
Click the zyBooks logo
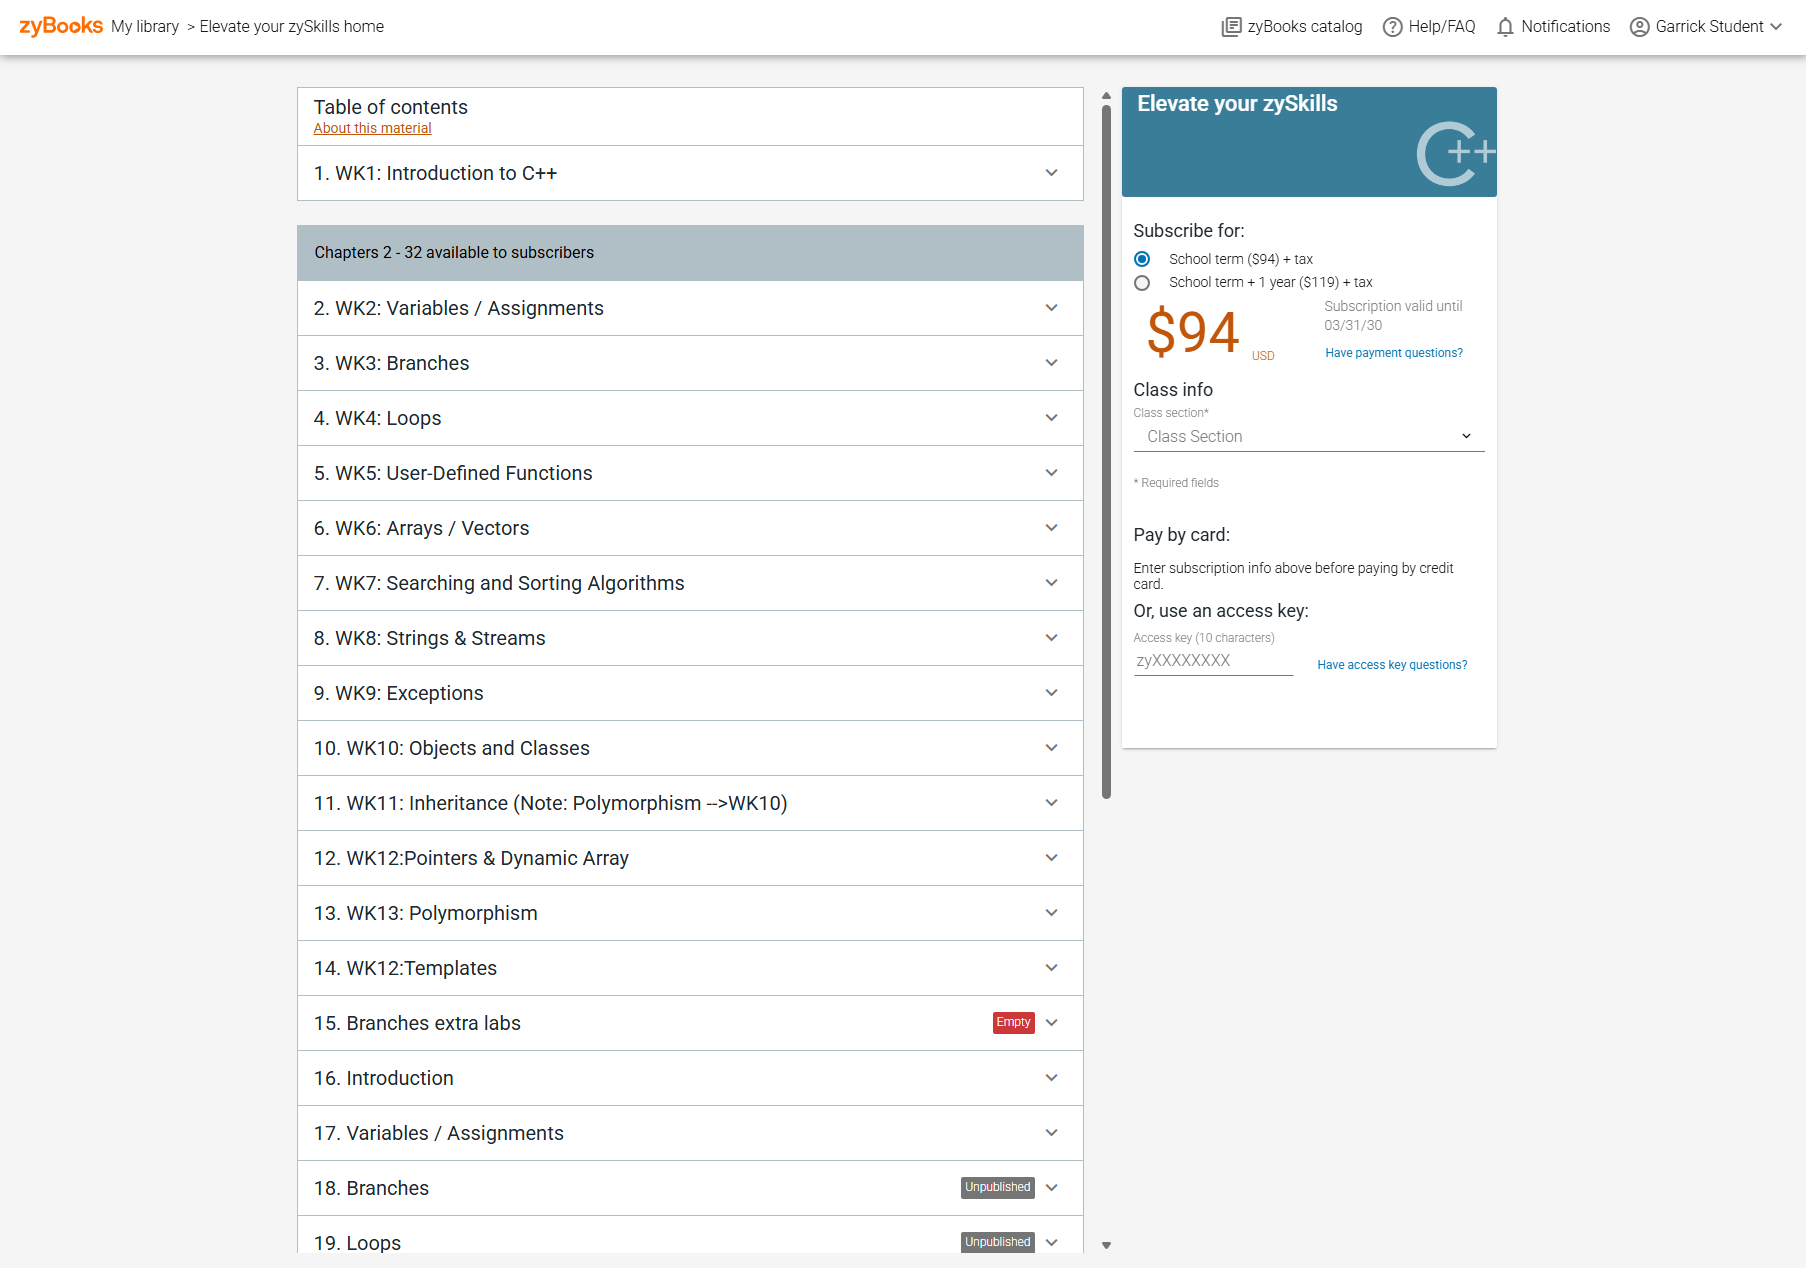61,26
